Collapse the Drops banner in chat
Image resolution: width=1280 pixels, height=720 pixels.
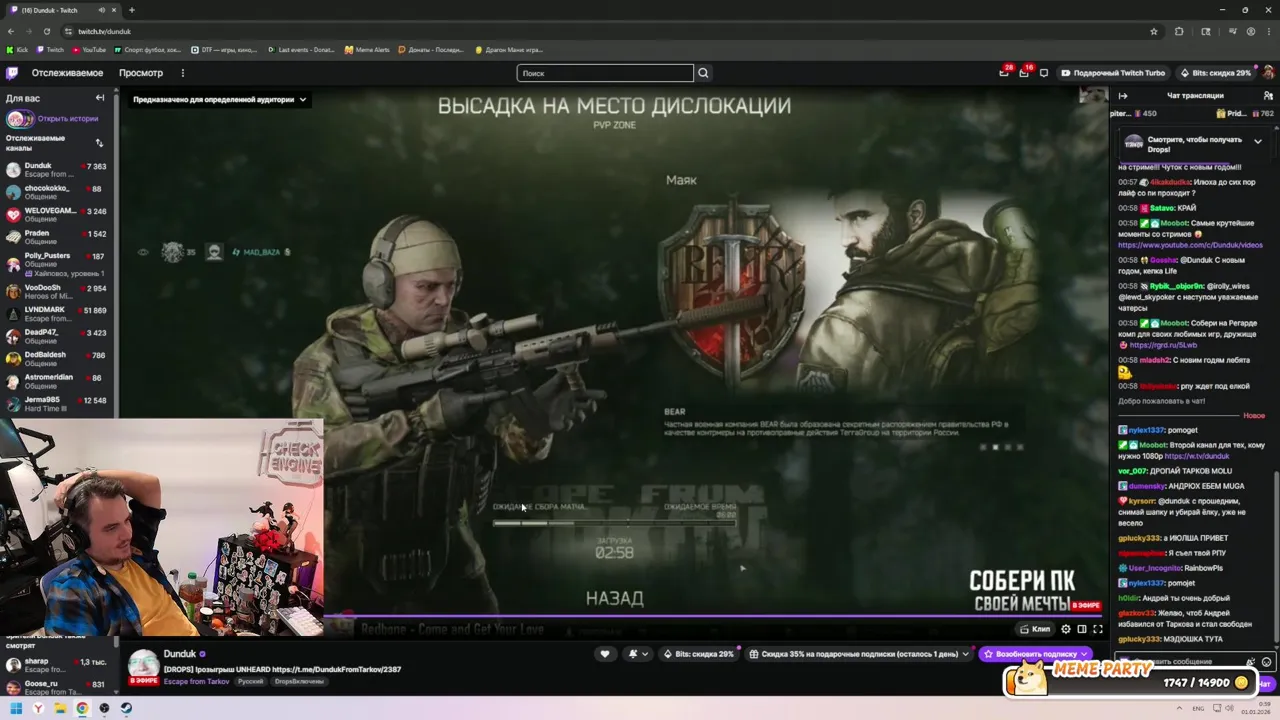pos(1257,142)
